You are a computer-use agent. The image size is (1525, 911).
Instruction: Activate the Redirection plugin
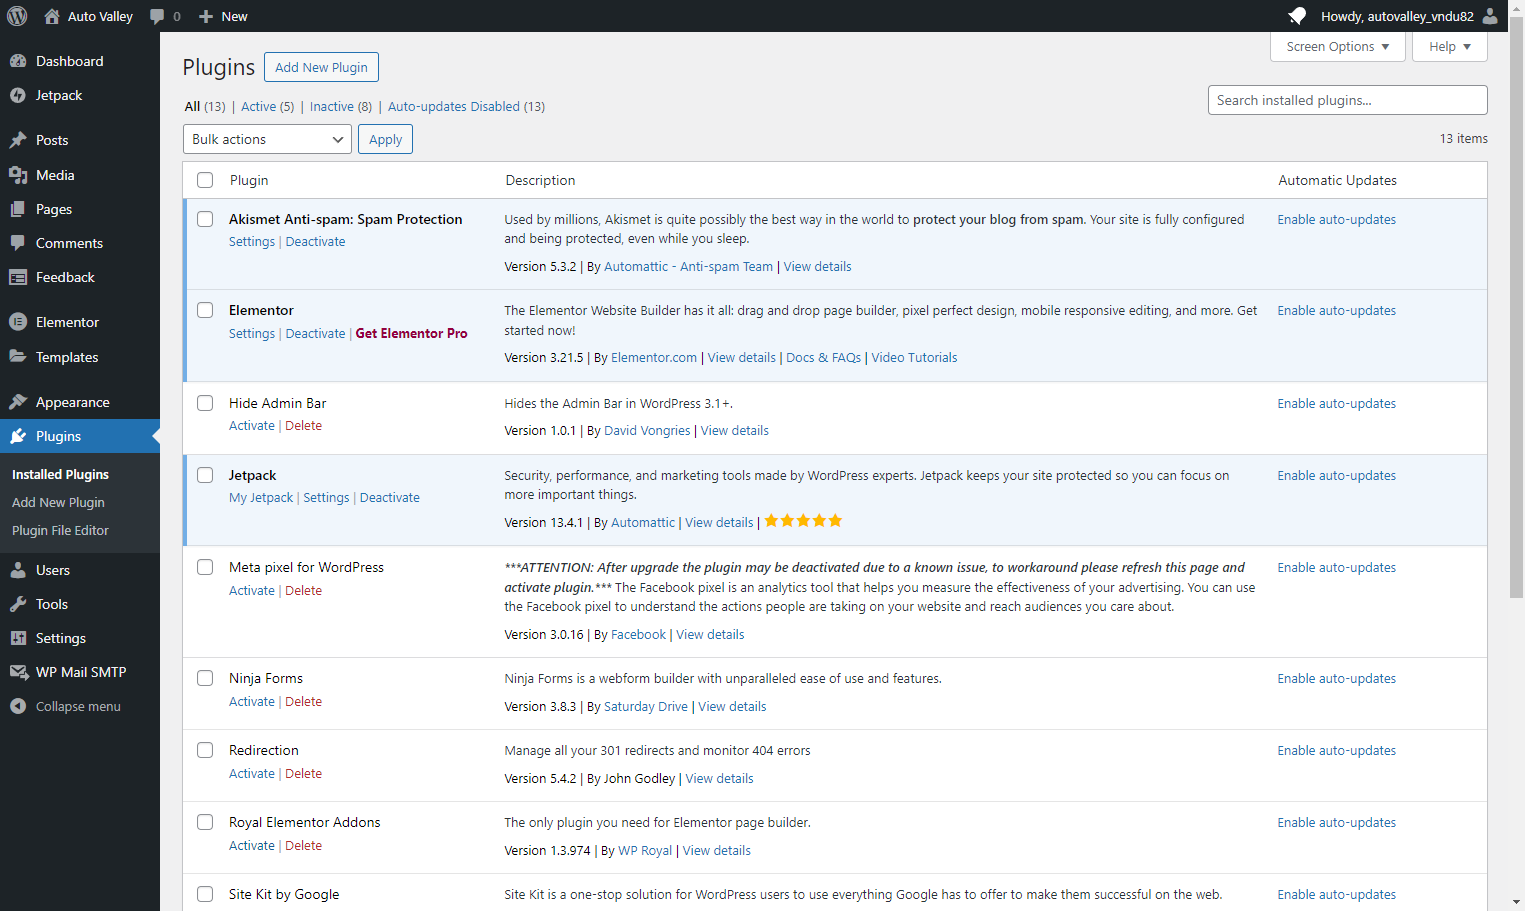[252, 774]
